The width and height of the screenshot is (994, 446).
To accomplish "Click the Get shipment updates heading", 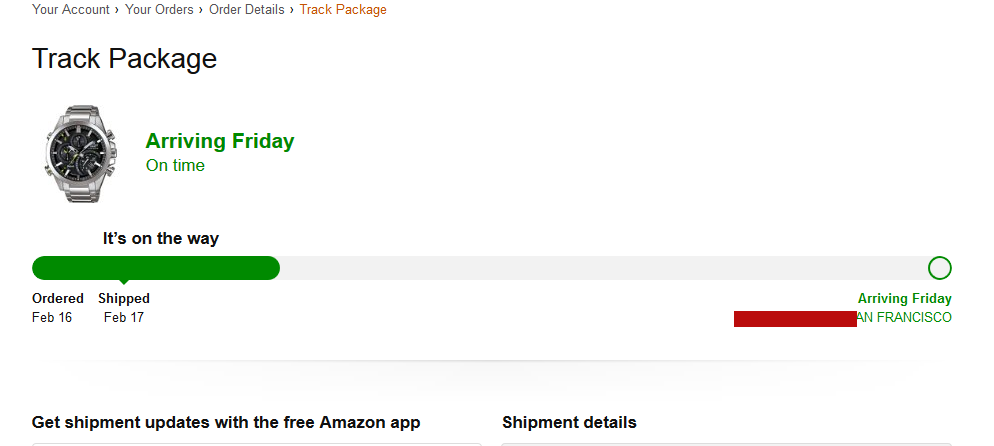I will (x=226, y=423).
